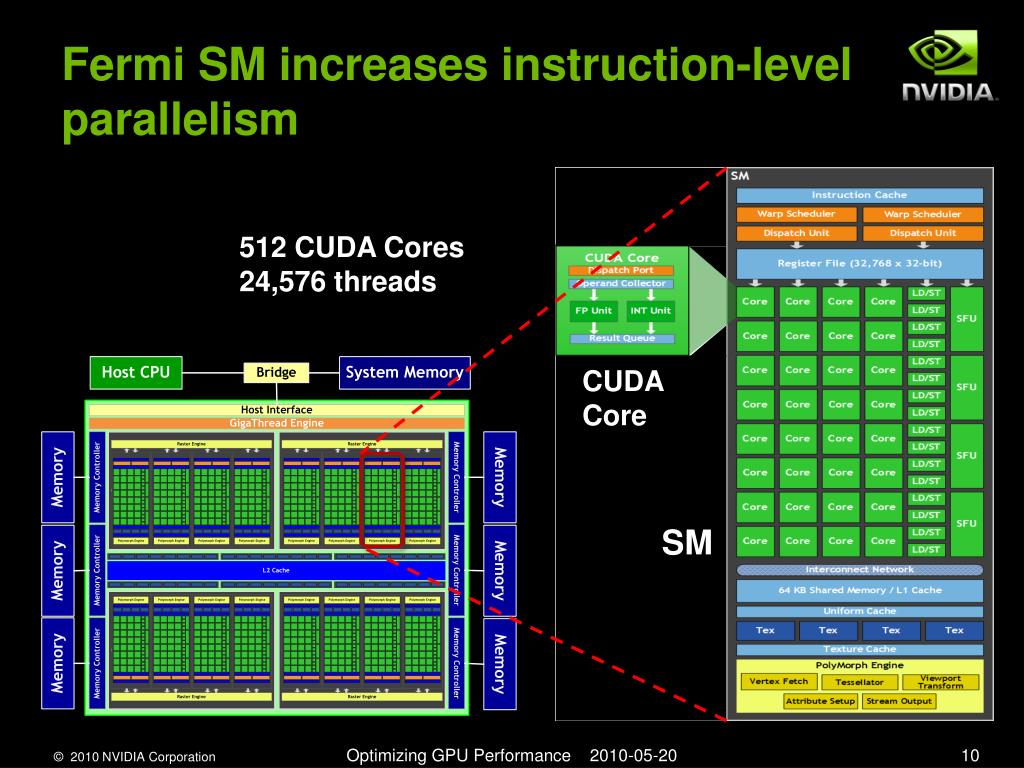The width and height of the screenshot is (1024, 768).
Task: Click the Result Queue bar
Action: [622, 338]
